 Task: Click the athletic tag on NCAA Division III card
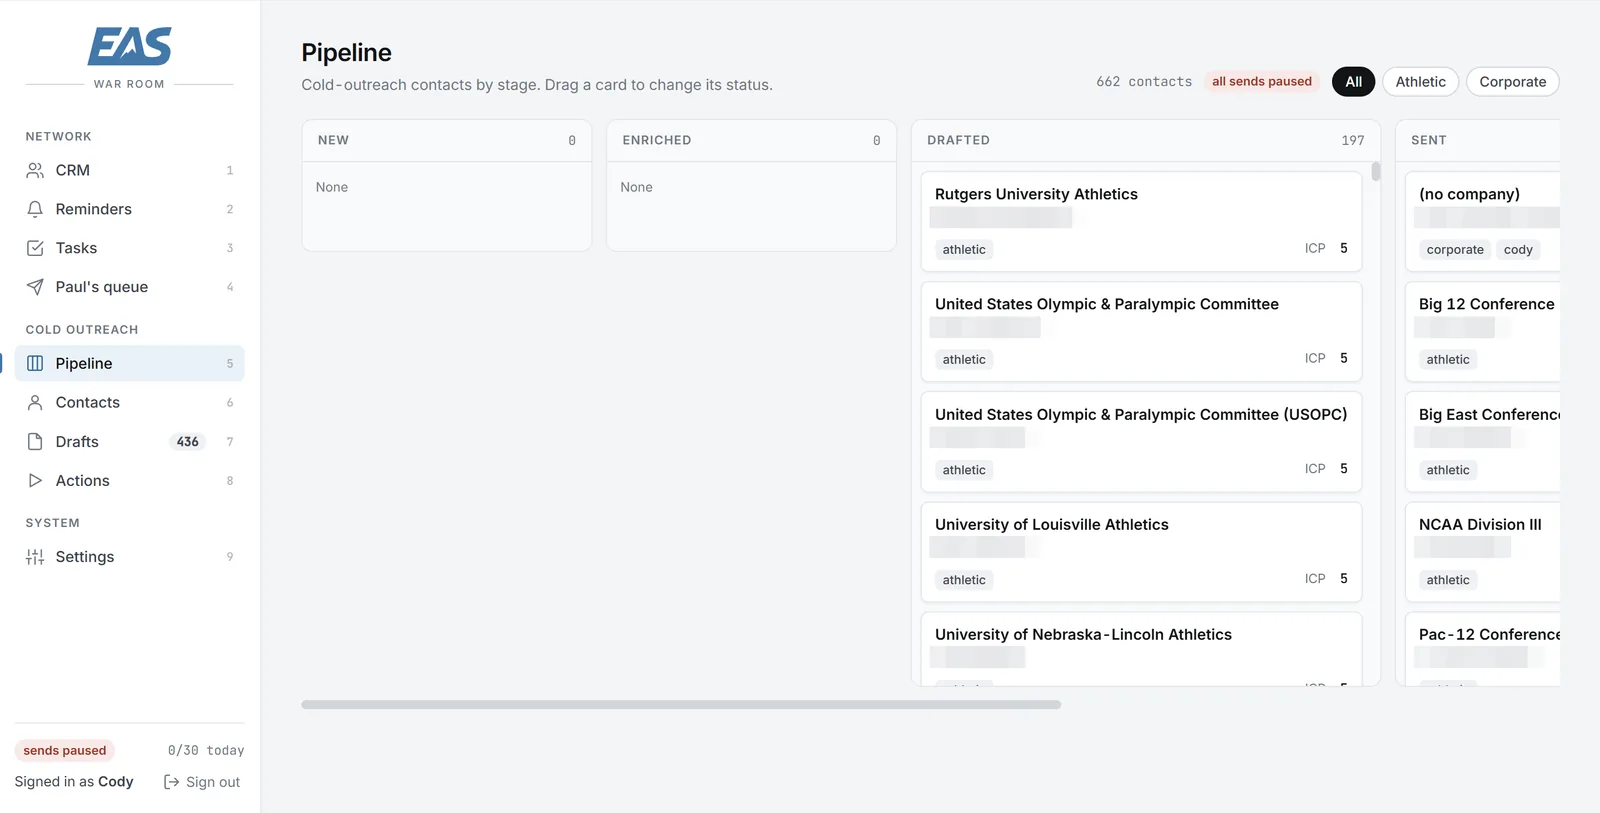coord(1448,580)
